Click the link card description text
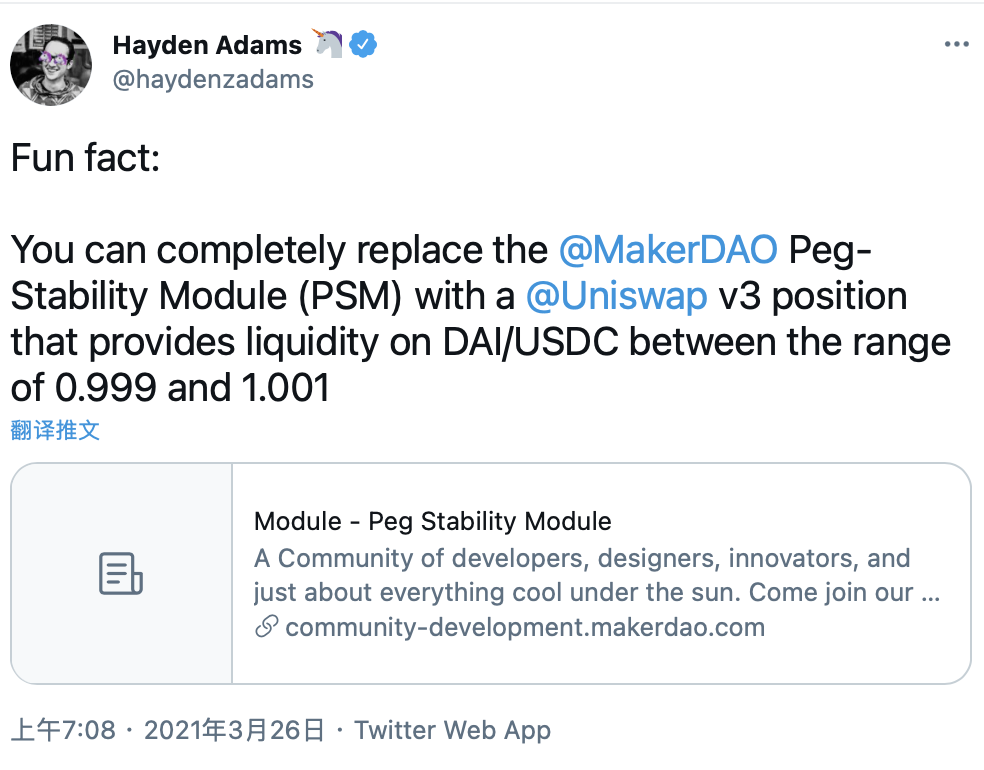This screenshot has width=984, height=770. 597,575
